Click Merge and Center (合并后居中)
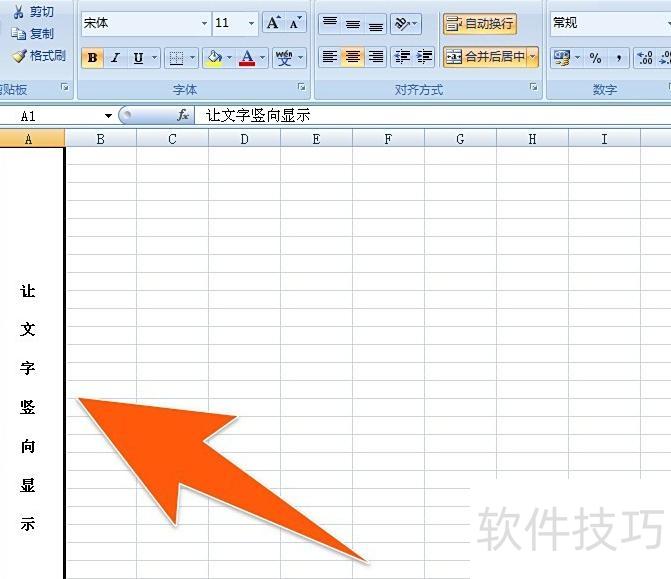This screenshot has height=579, width=671. (x=485, y=56)
